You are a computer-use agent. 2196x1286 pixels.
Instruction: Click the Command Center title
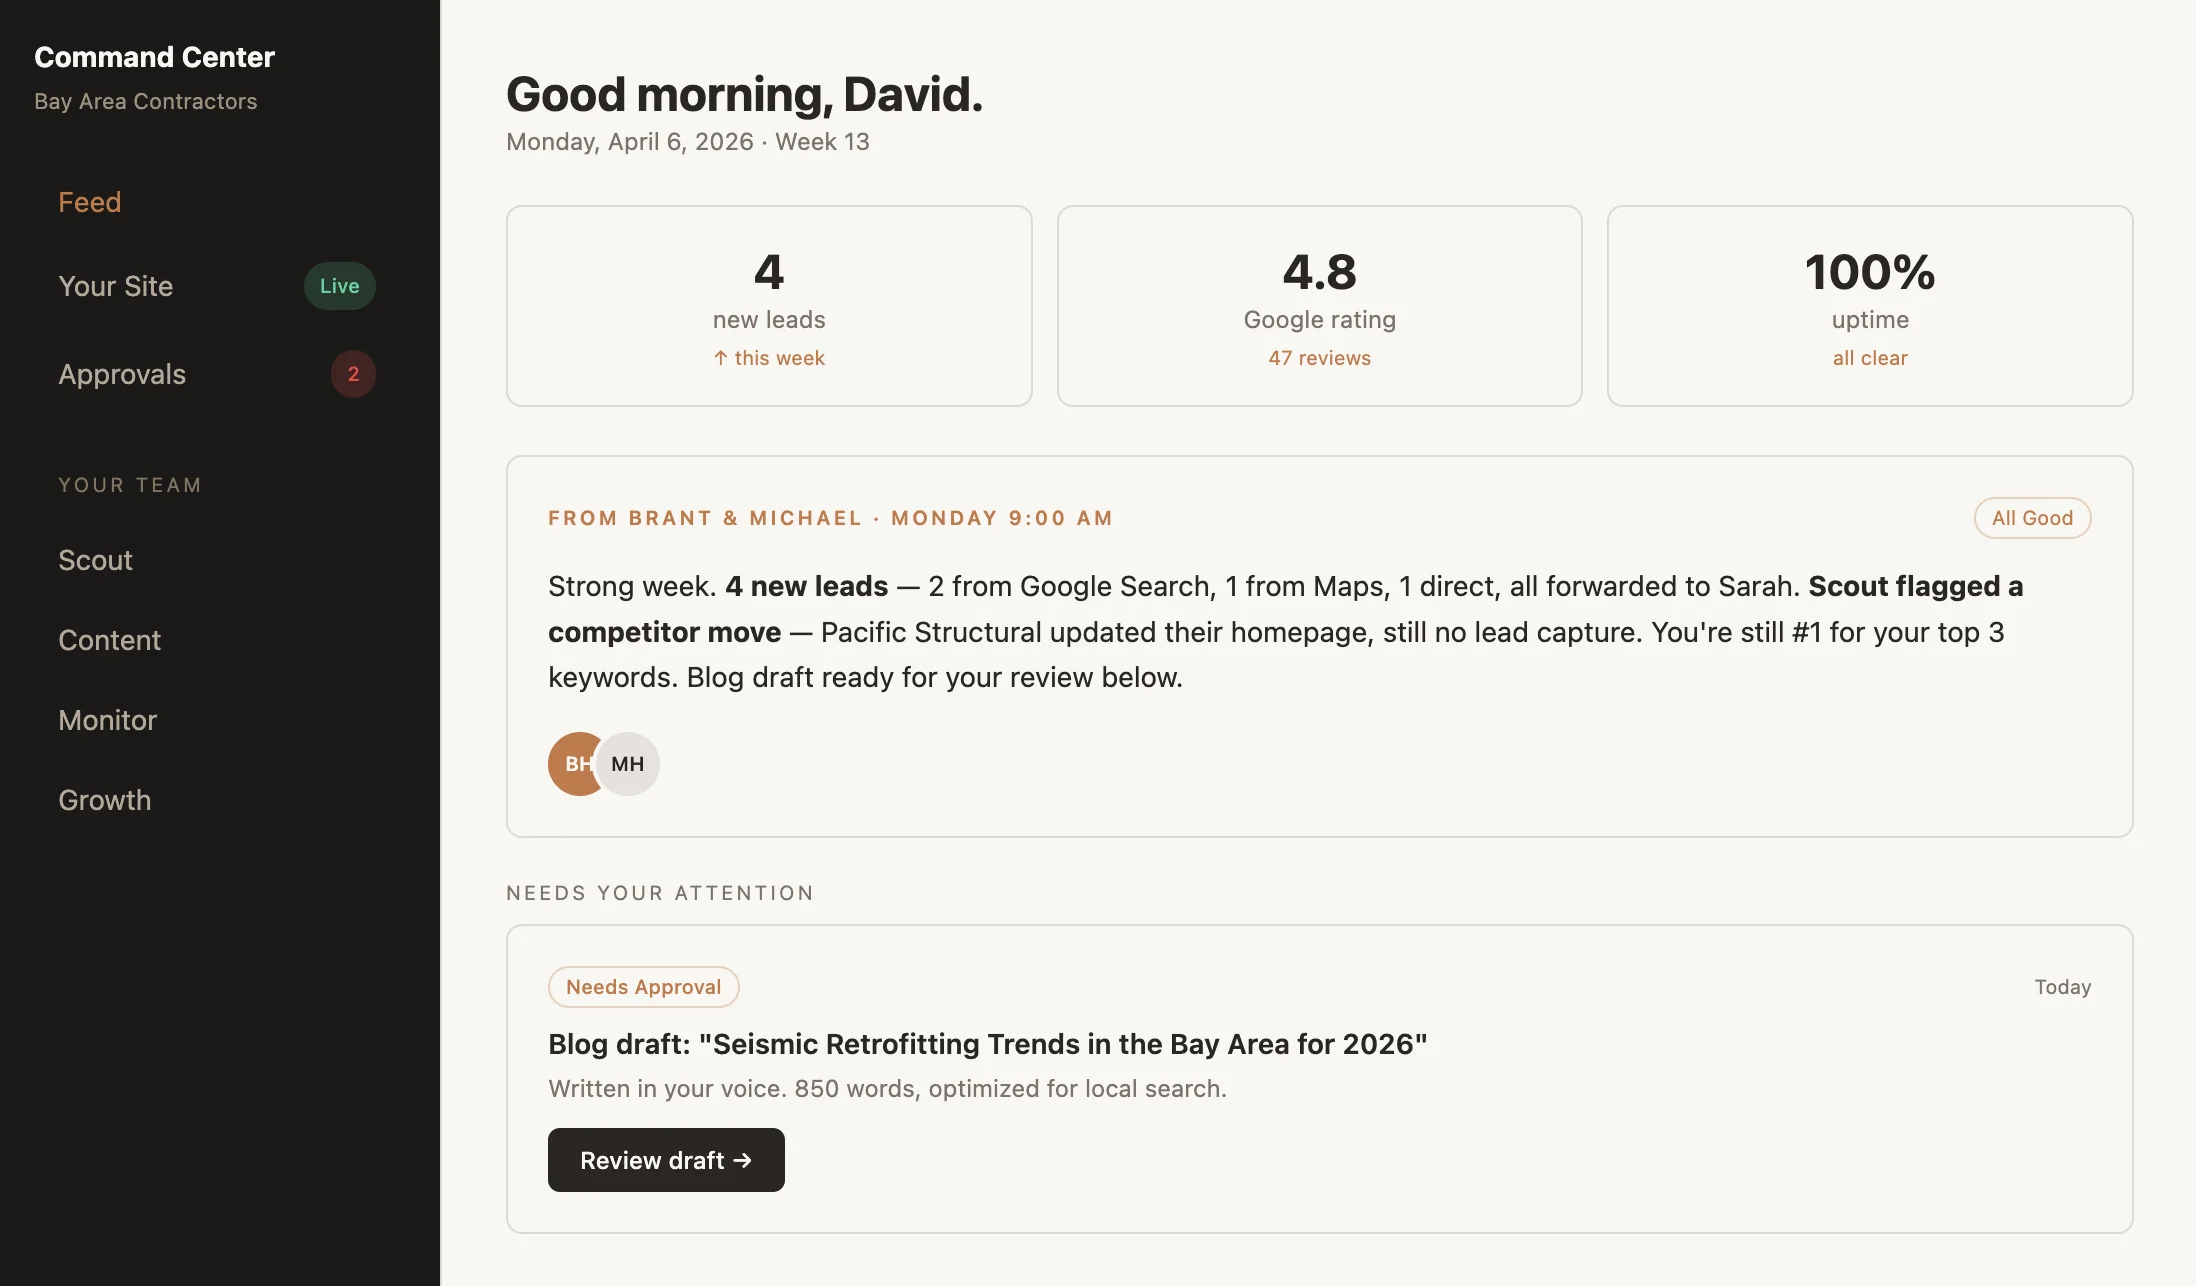(154, 57)
